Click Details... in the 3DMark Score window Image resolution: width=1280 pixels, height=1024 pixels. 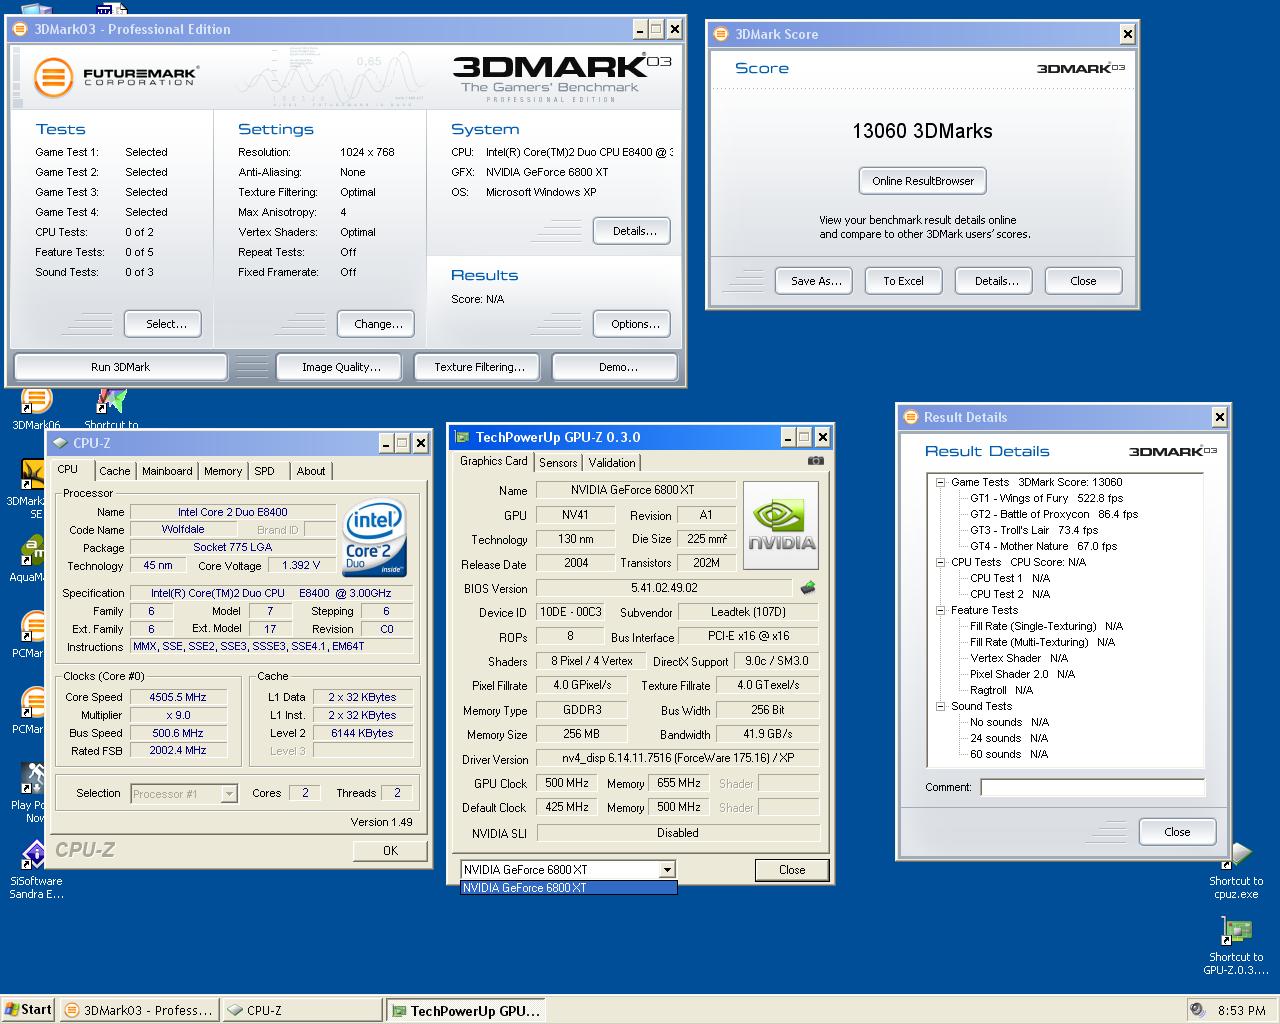tap(994, 281)
